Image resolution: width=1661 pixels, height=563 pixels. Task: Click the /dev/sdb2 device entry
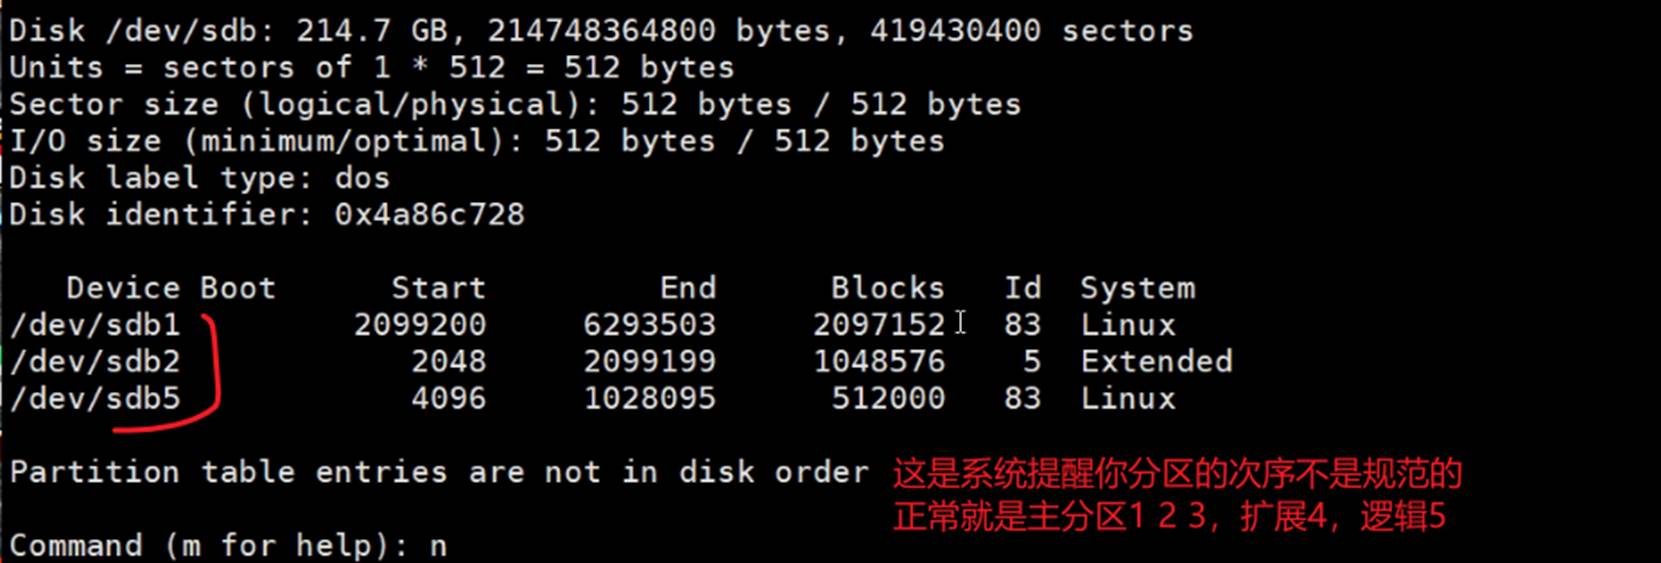click(95, 362)
